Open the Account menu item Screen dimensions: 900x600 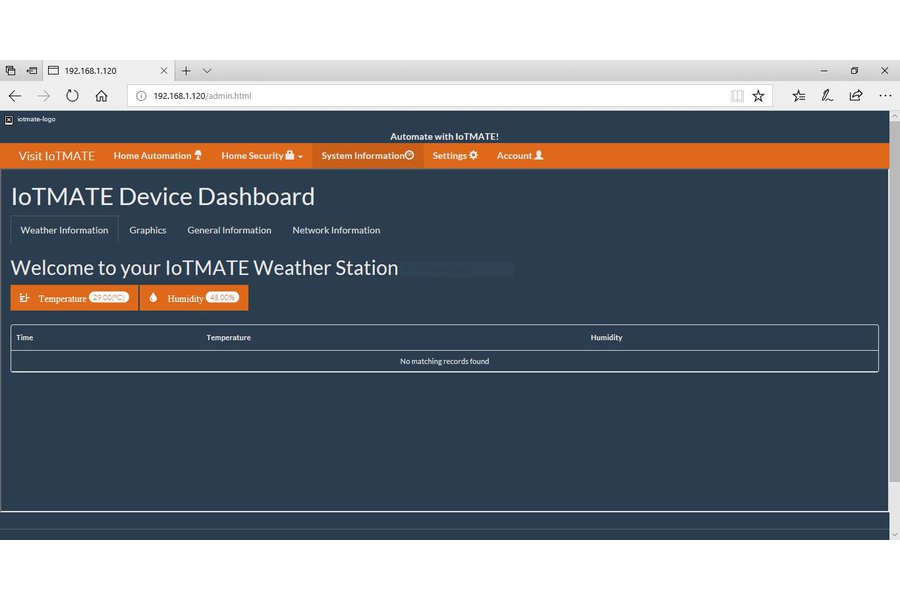[x=520, y=156]
